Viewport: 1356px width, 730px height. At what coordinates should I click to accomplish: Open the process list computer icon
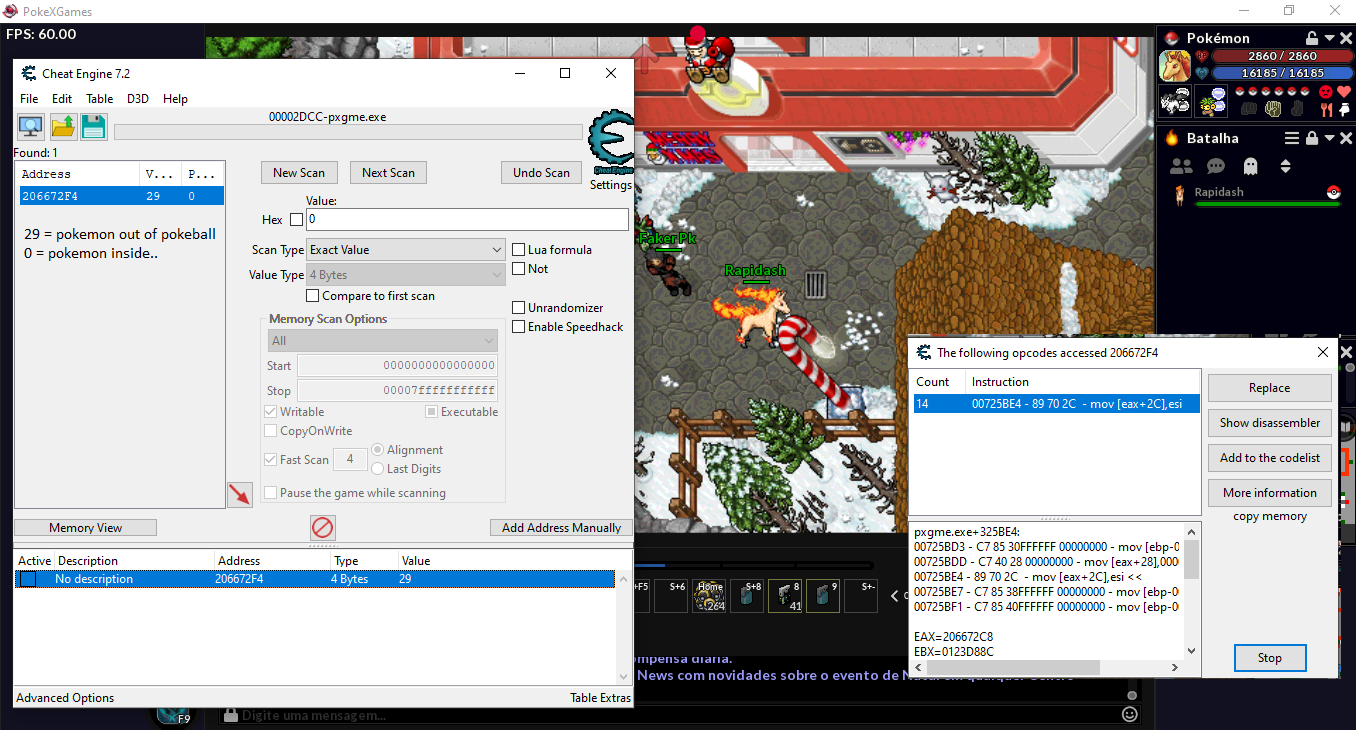[31, 127]
